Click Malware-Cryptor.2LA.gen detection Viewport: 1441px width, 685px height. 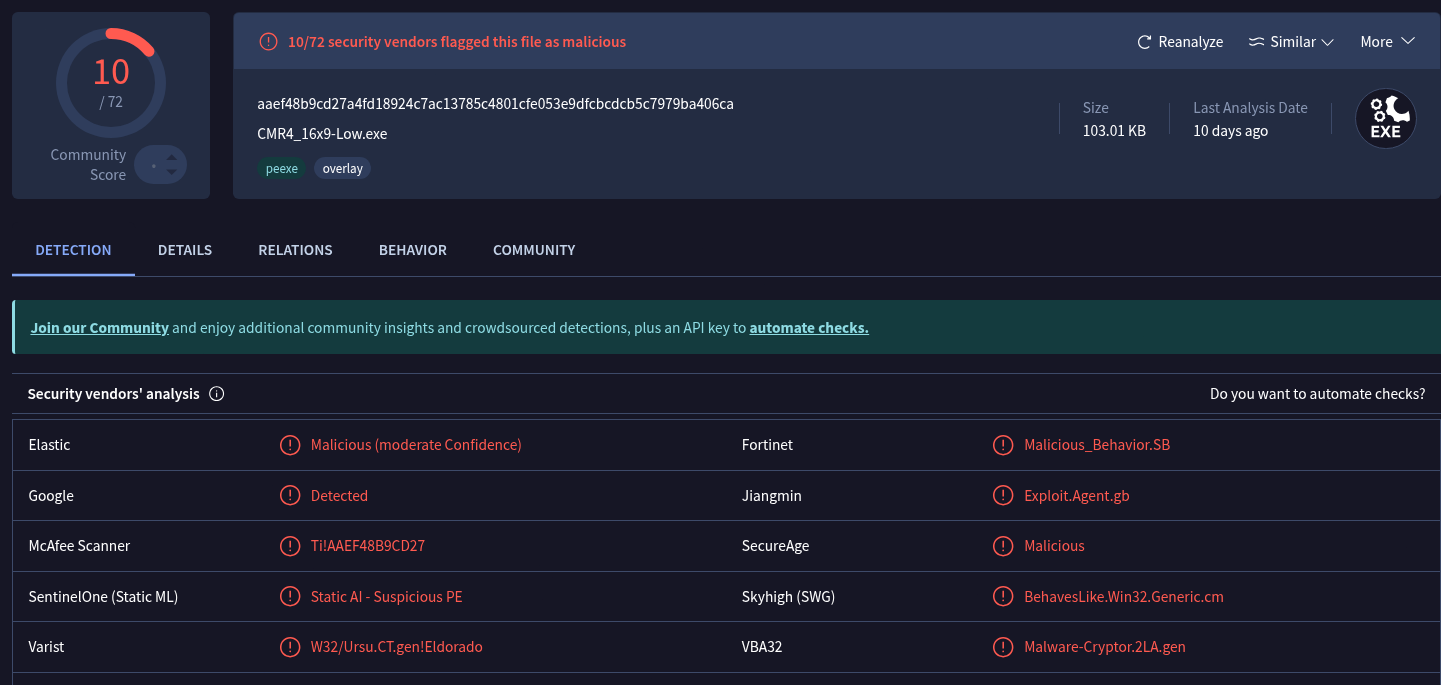(x=1105, y=647)
